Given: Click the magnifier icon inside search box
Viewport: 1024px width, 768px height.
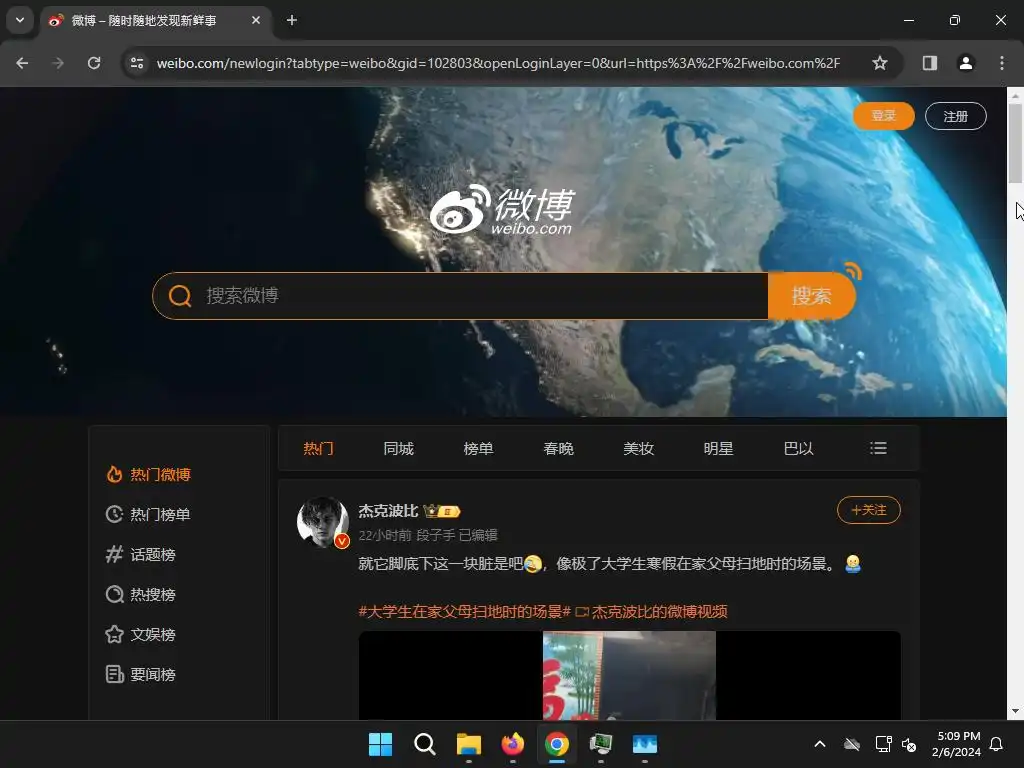Looking at the screenshot, I should (180, 296).
